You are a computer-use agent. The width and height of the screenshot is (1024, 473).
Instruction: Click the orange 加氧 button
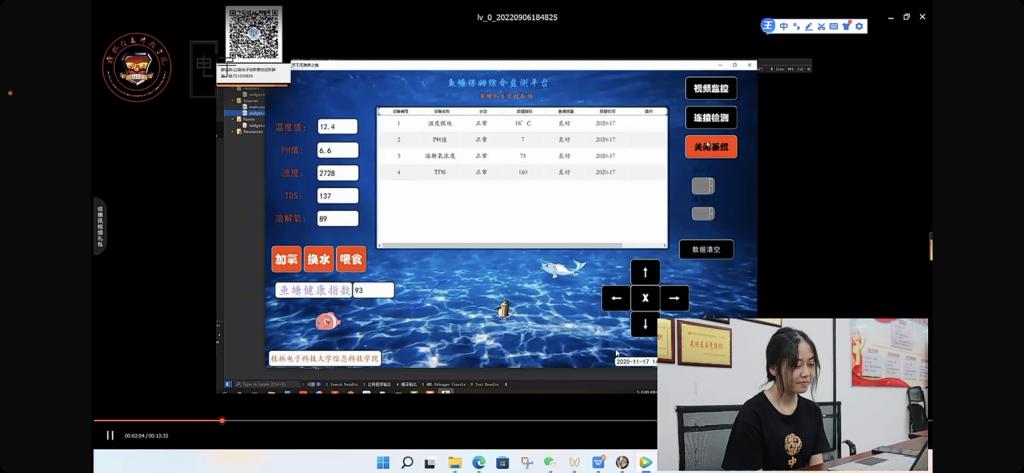[286, 260]
